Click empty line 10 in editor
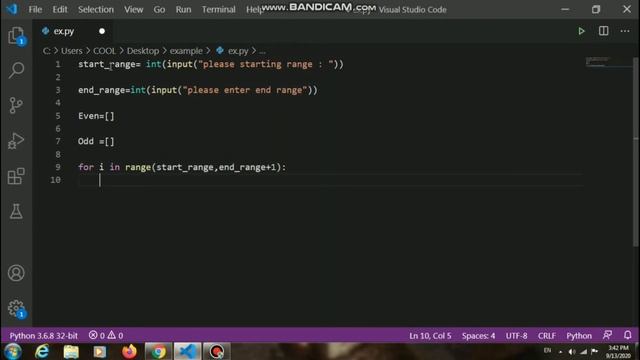The width and height of the screenshot is (640, 360). 330,180
